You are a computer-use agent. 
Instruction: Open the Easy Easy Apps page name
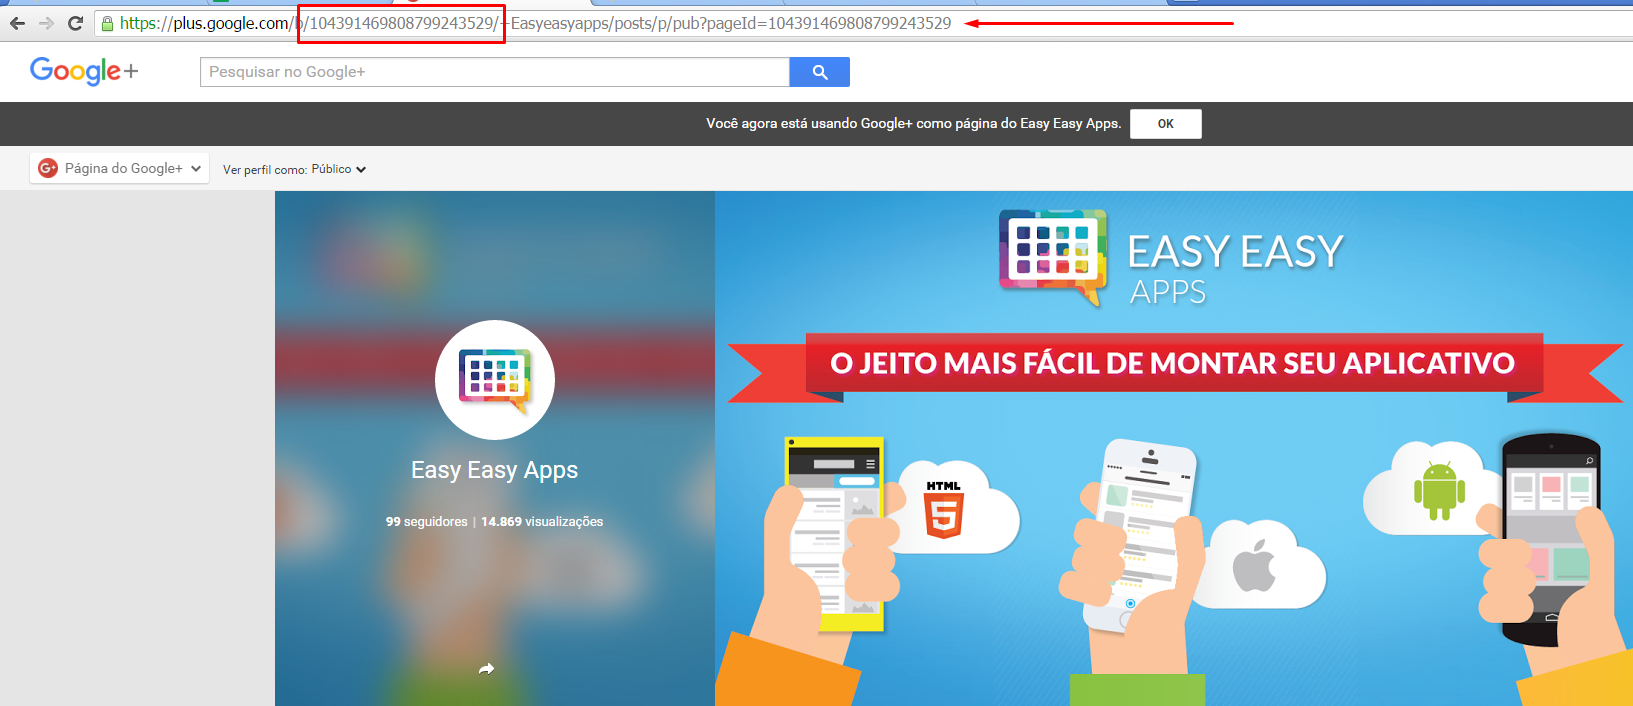[x=495, y=470]
